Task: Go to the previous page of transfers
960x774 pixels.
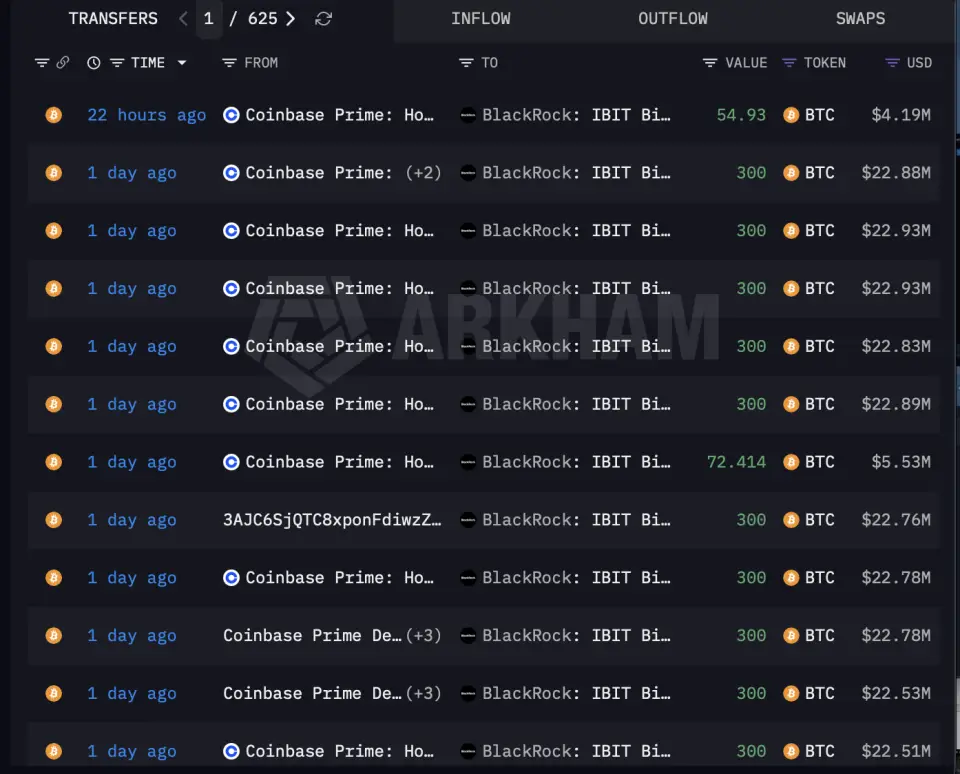Action: (183, 18)
